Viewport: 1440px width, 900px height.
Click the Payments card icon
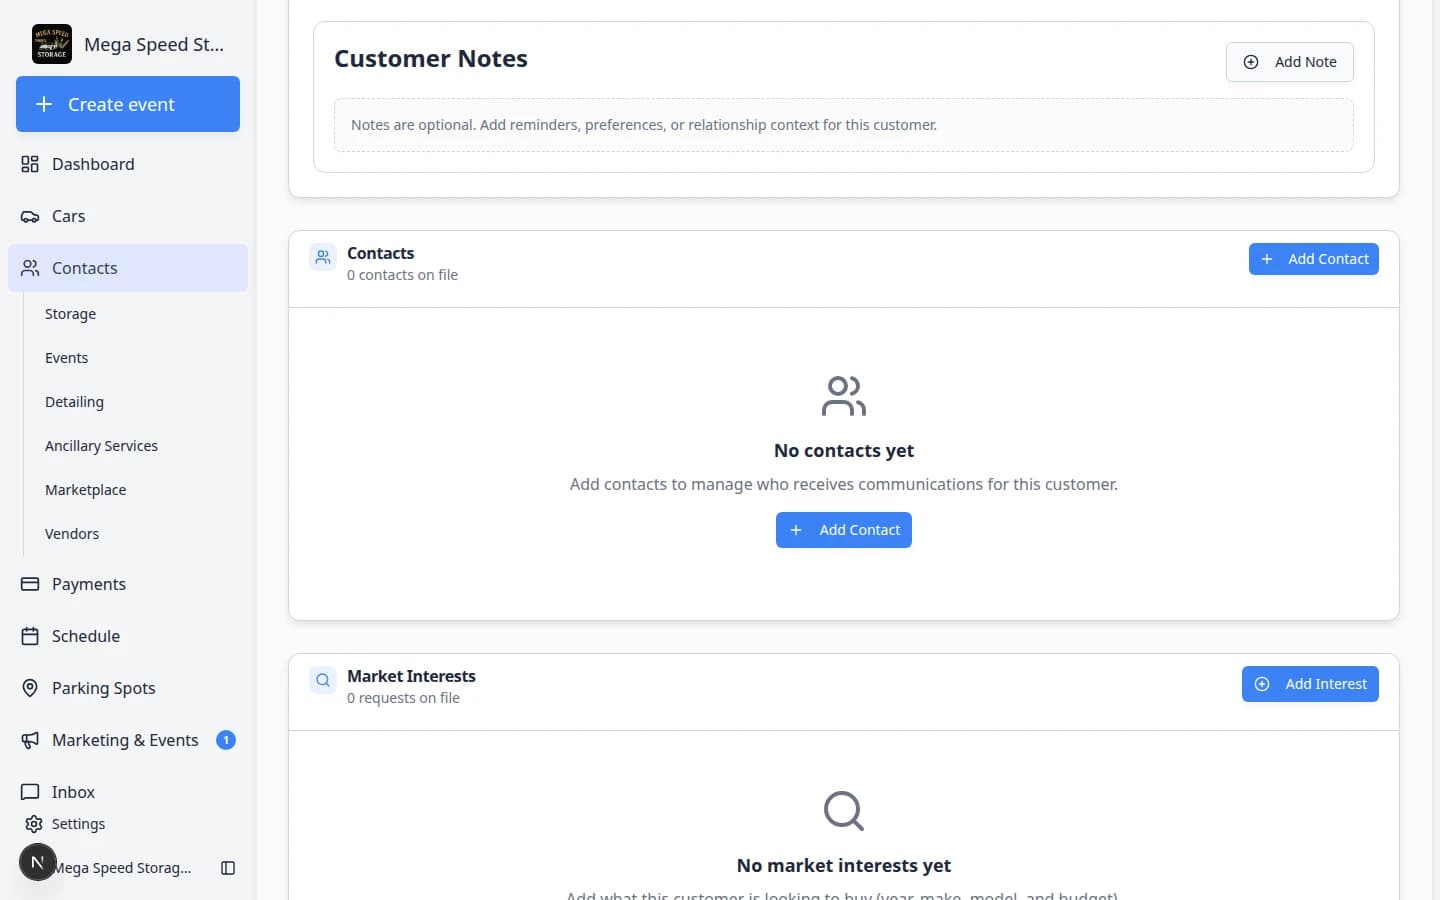click(x=30, y=584)
